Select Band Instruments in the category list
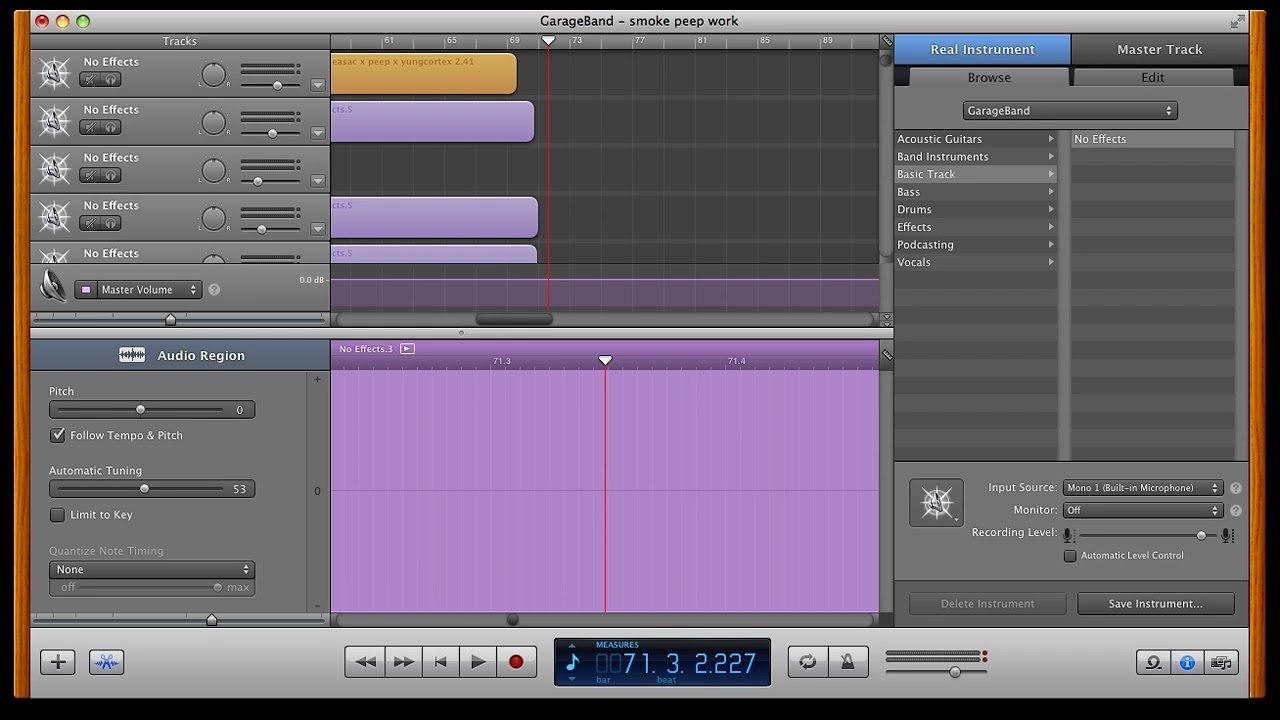 click(976, 157)
